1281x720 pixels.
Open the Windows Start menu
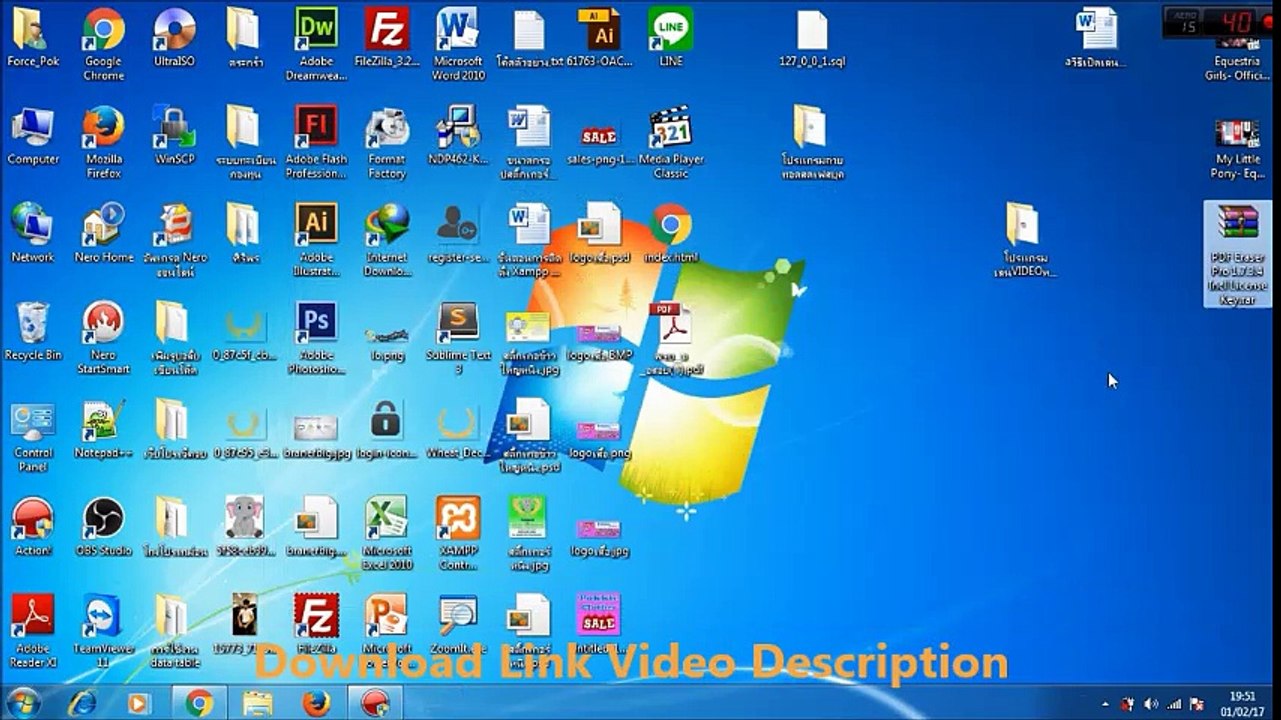pyautogui.click(x=23, y=703)
